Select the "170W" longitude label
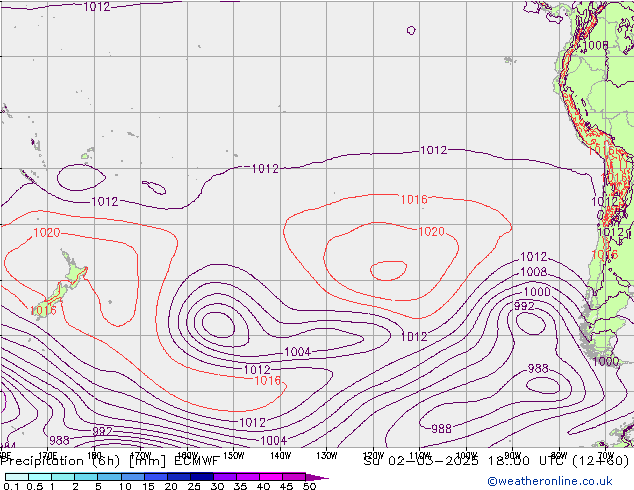The width and height of the screenshot is (634, 490). (x=140, y=456)
